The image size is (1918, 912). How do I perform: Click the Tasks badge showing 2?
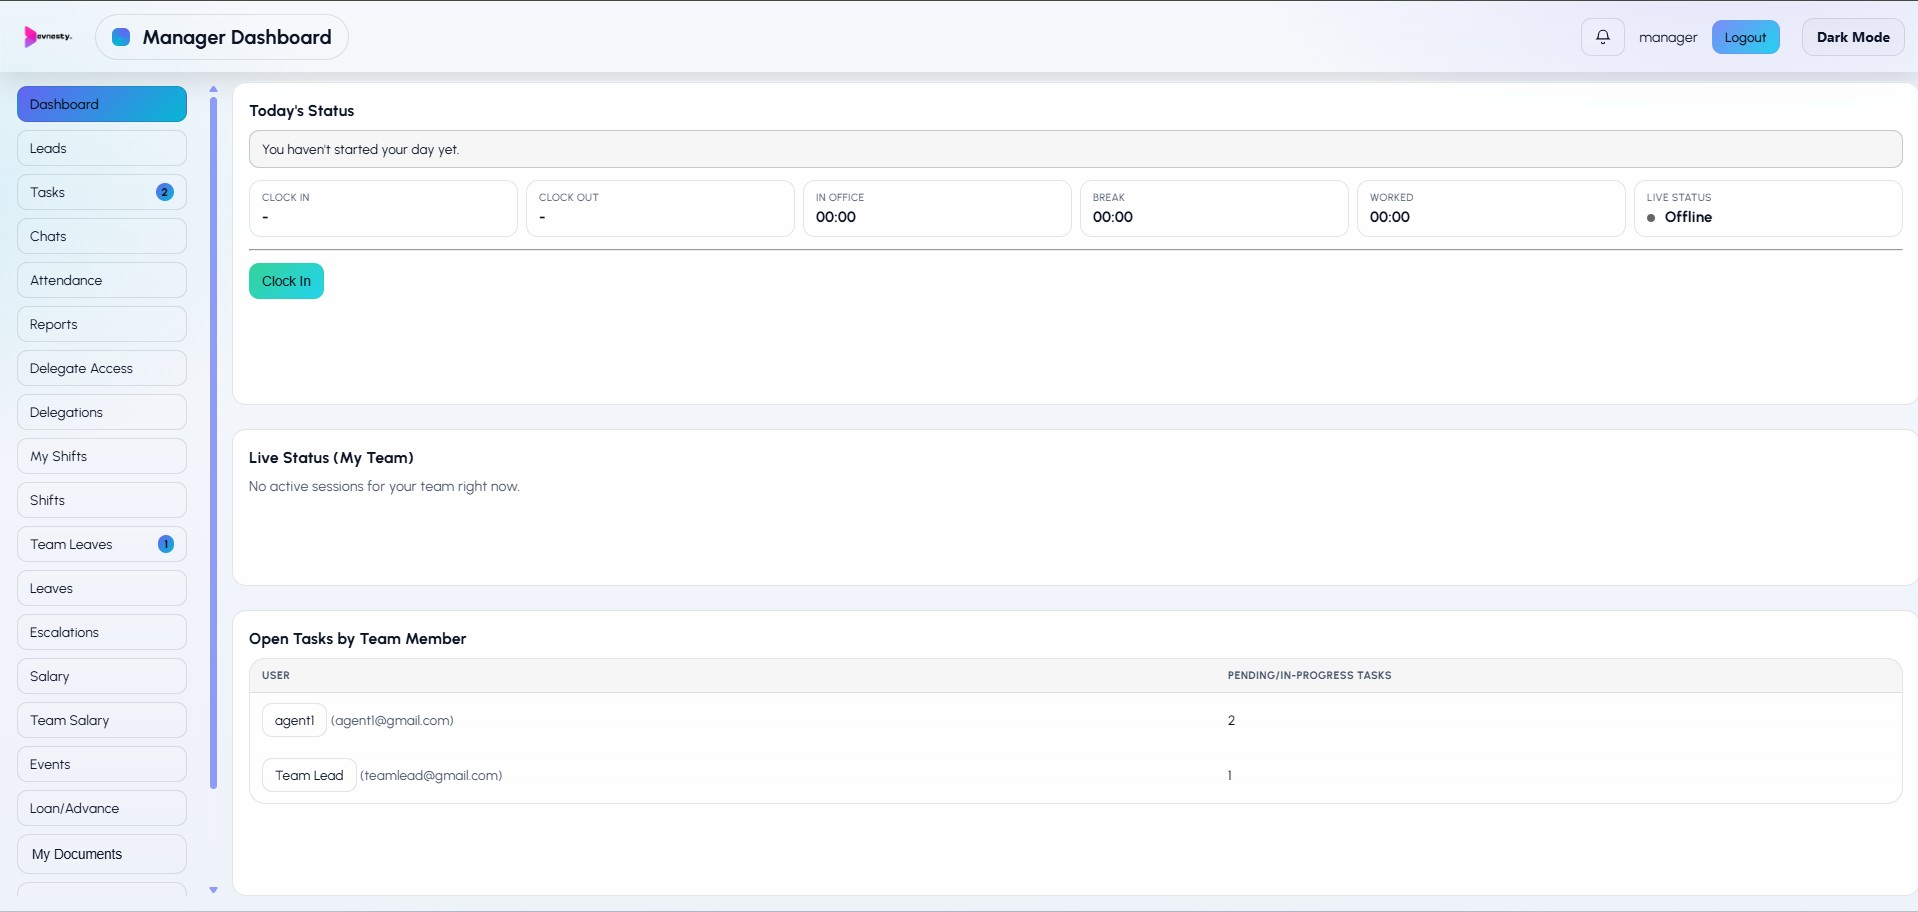pos(164,192)
